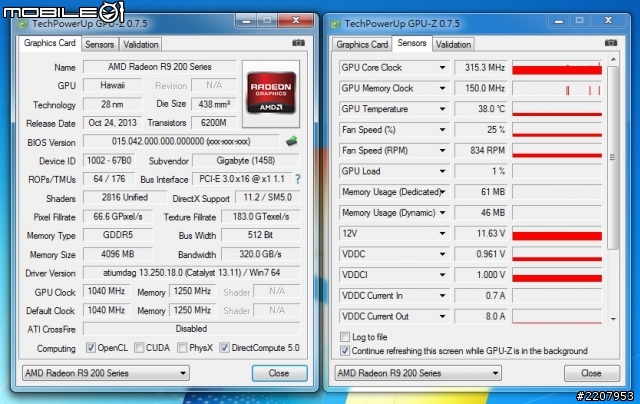The height and width of the screenshot is (404, 640).
Task: Open the Fan Speed (%) sensor dropdown
Action: tap(442, 130)
